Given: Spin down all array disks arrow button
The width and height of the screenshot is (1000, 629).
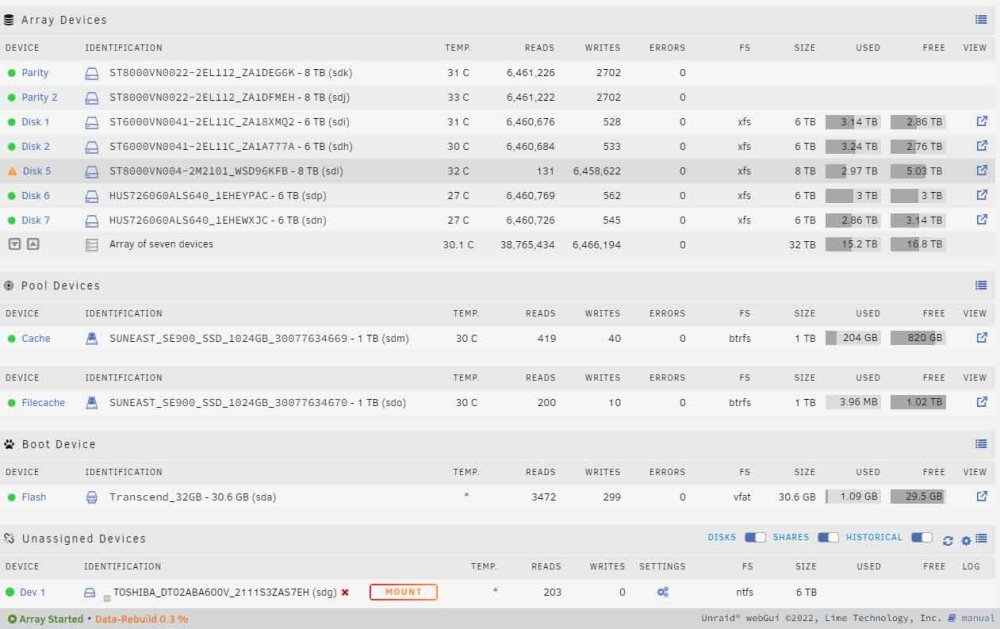Looking at the screenshot, I should 15,244.
